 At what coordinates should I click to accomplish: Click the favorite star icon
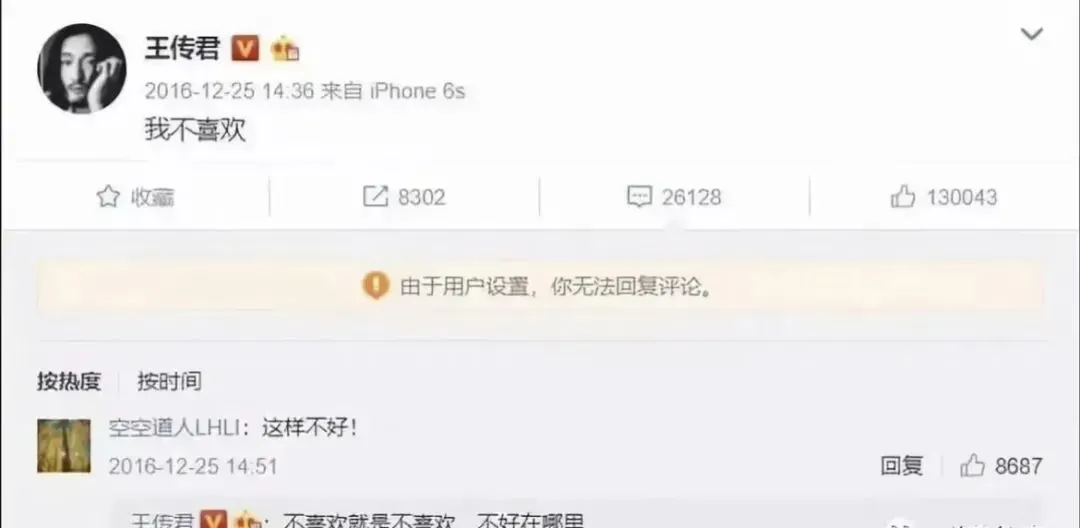pyautogui.click(x=107, y=198)
